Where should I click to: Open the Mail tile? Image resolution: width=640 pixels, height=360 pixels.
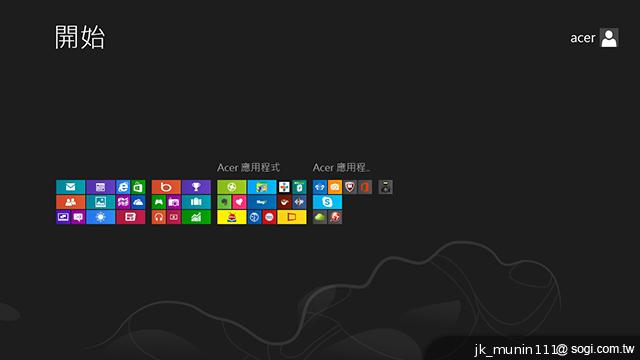(71, 187)
